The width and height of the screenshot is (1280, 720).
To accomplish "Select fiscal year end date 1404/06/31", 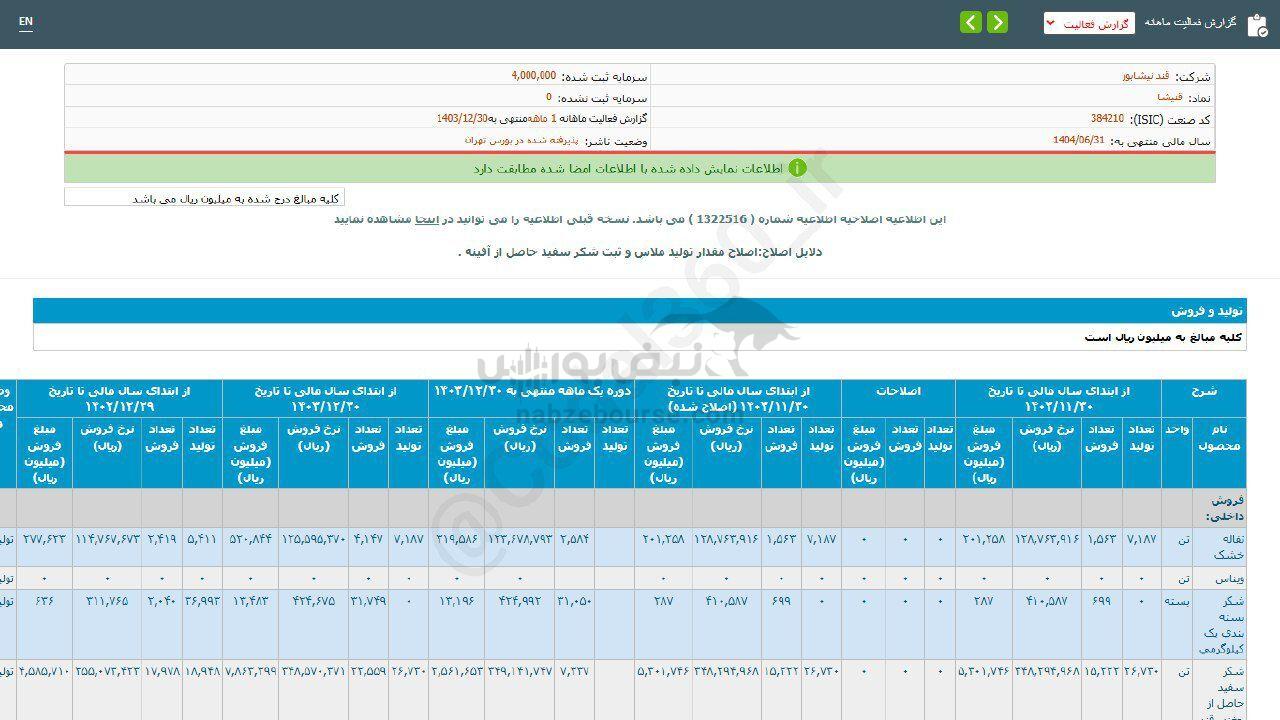I will [1079, 140].
